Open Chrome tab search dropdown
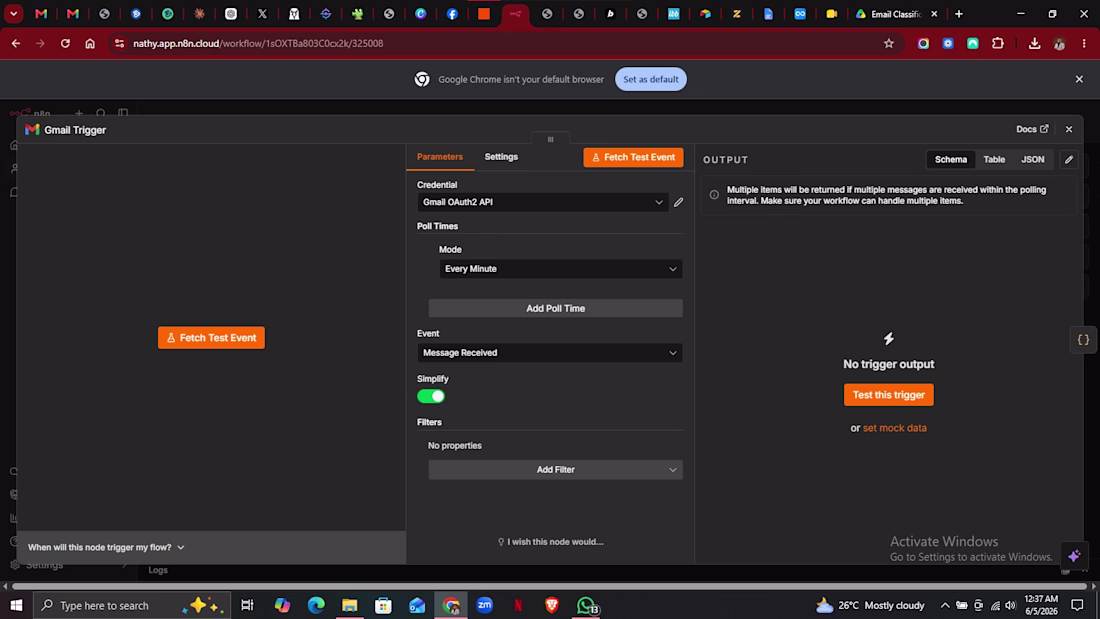1100x619 pixels. click(x=13, y=14)
